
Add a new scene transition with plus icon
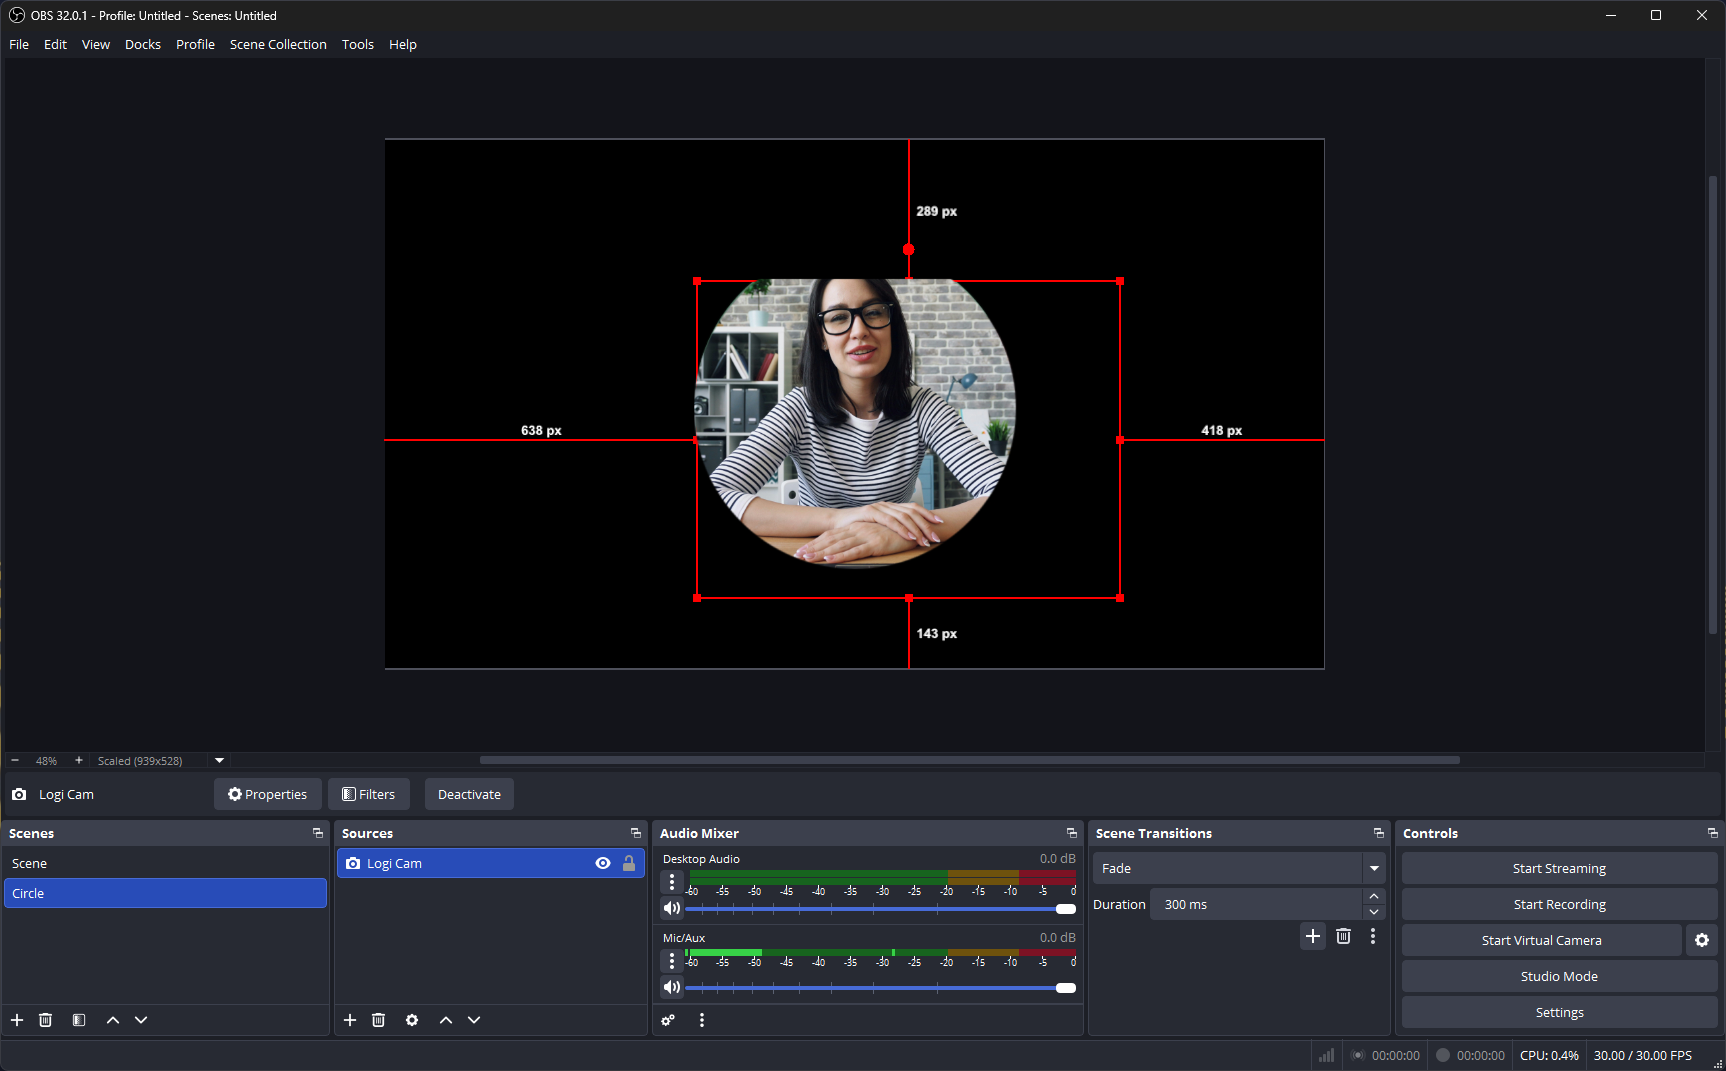pyautogui.click(x=1313, y=936)
